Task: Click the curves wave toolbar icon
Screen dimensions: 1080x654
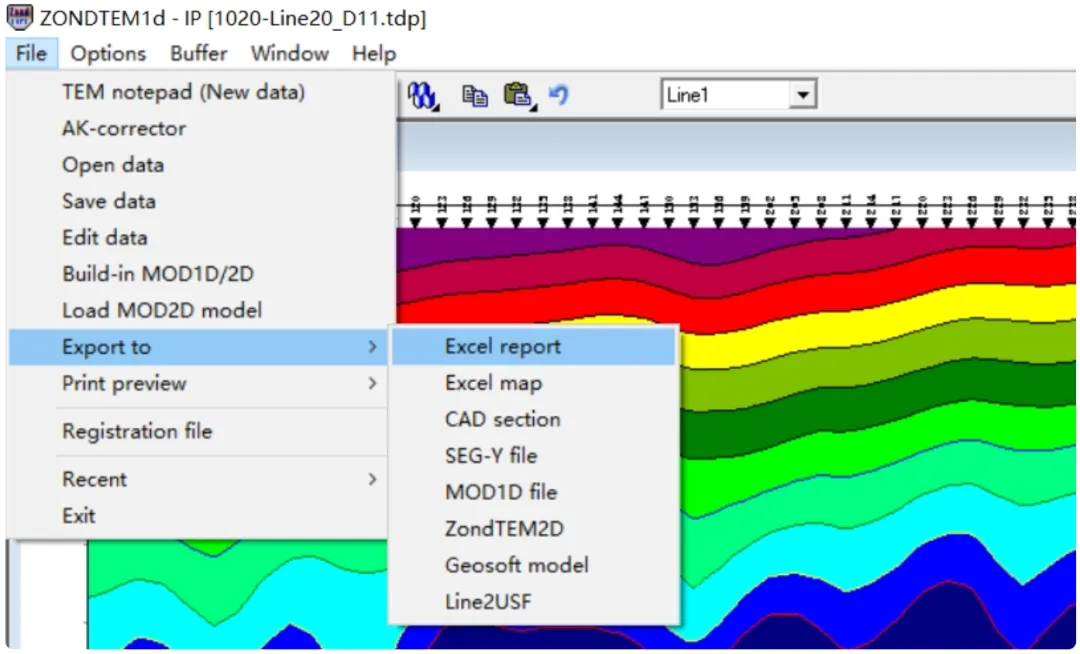Action: click(422, 95)
